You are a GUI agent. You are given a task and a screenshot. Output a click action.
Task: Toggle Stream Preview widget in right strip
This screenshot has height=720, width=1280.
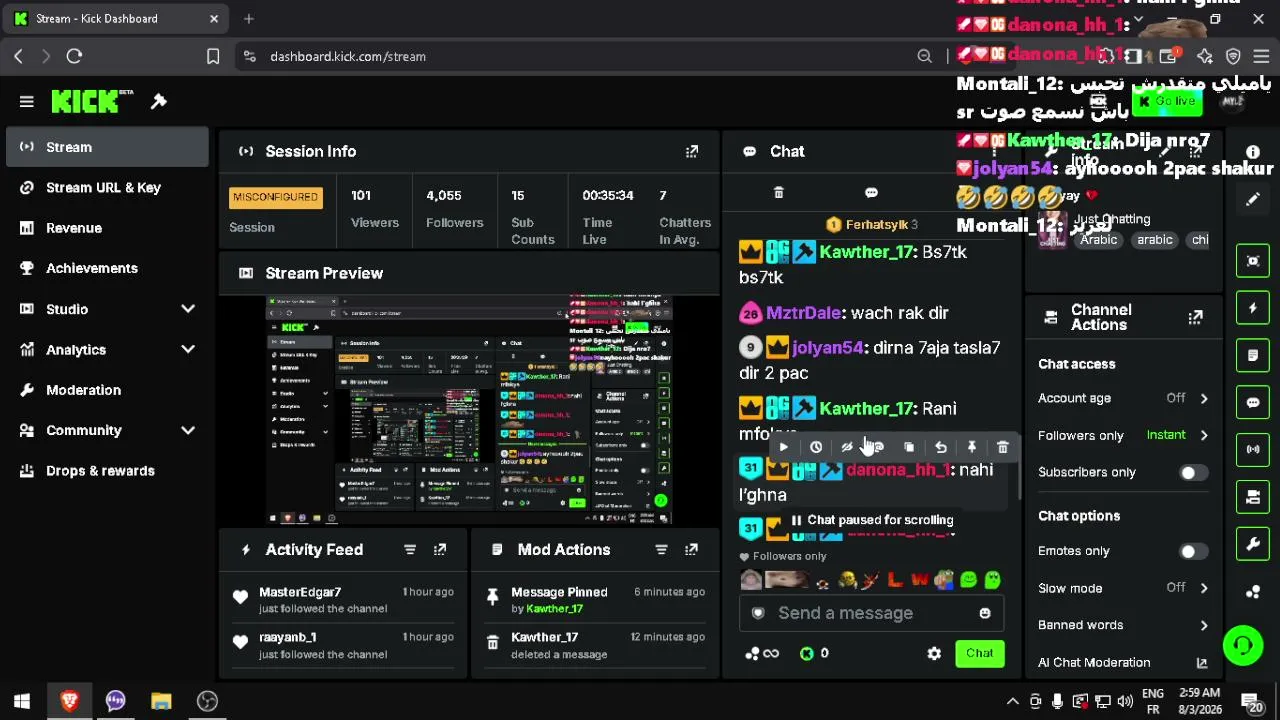tap(1253, 261)
